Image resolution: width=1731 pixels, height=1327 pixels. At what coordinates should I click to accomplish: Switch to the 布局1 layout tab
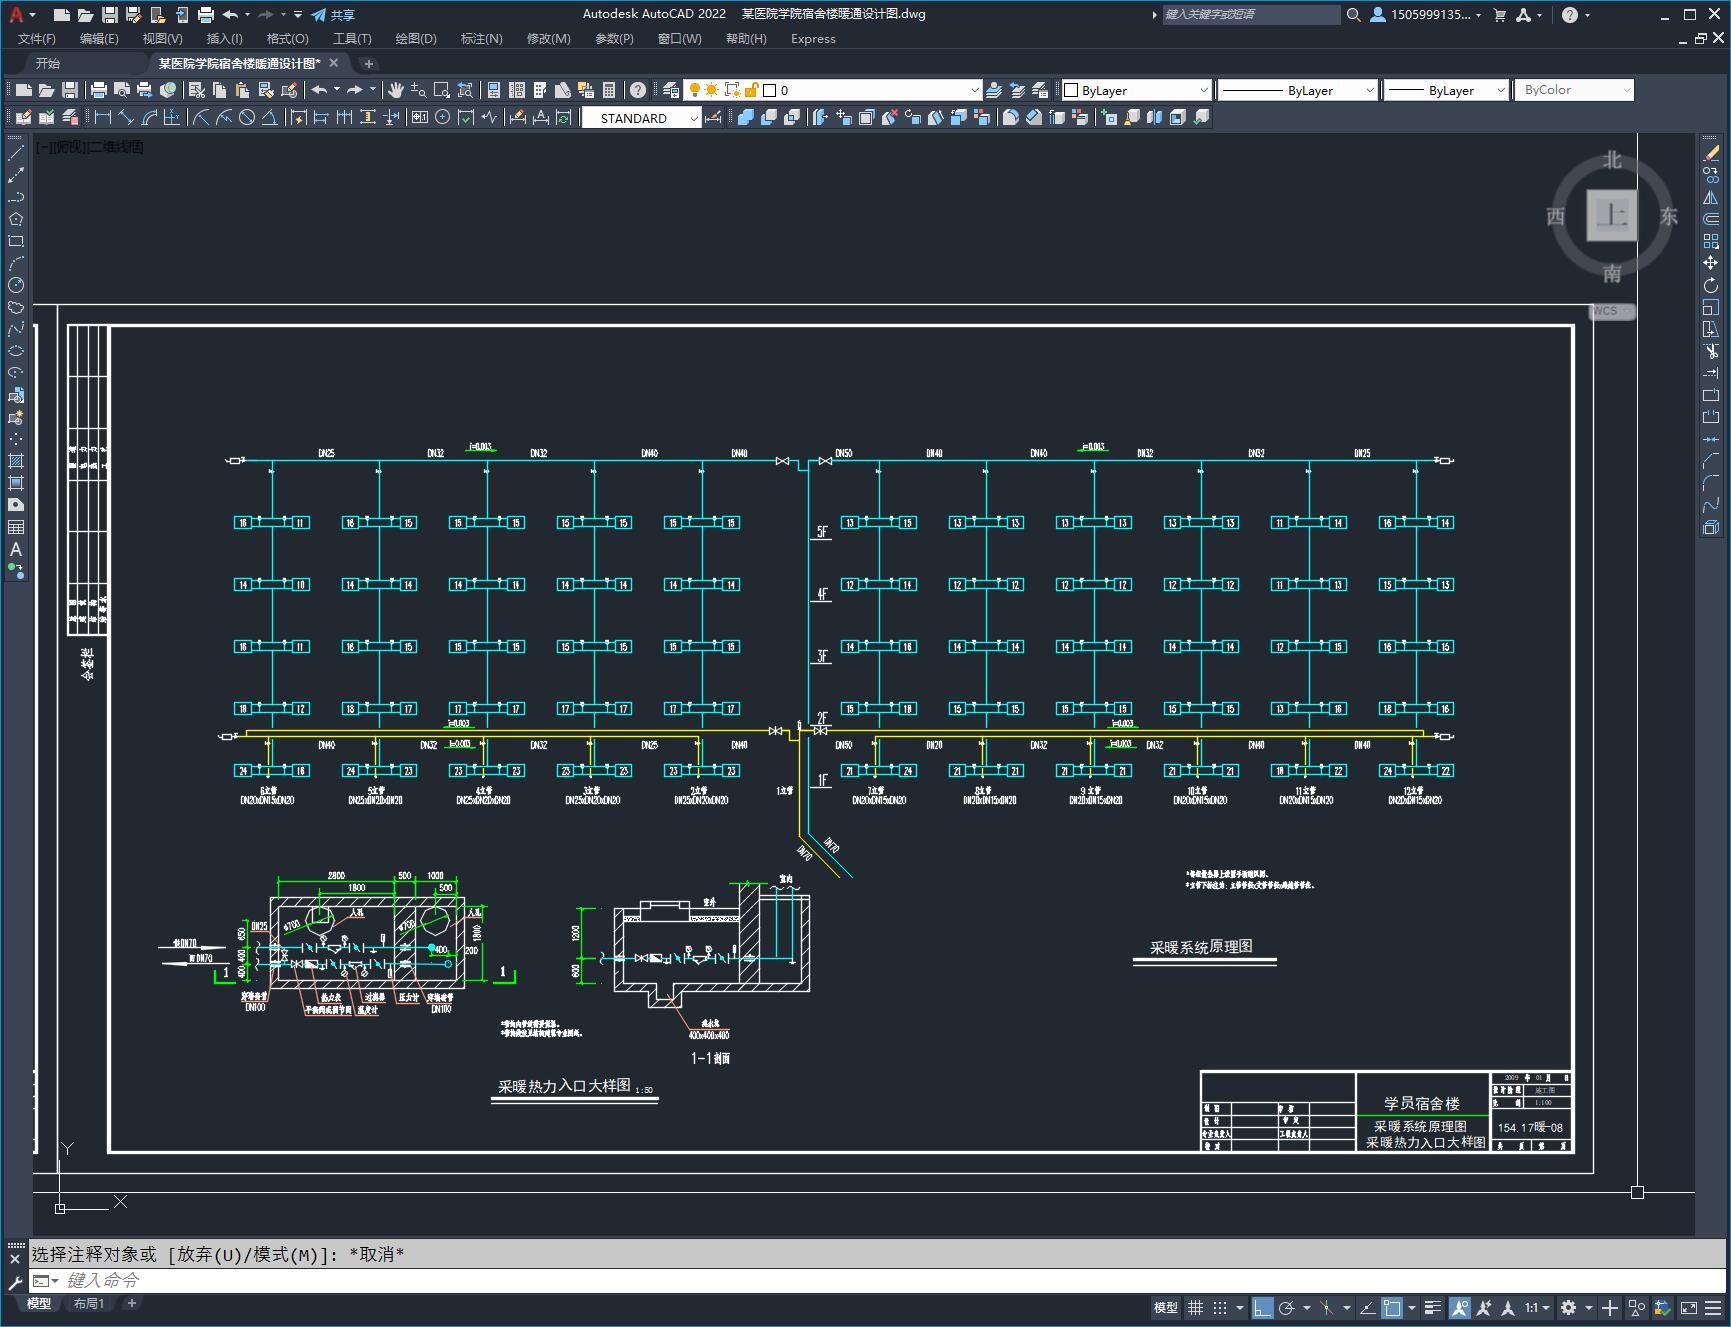point(89,1303)
